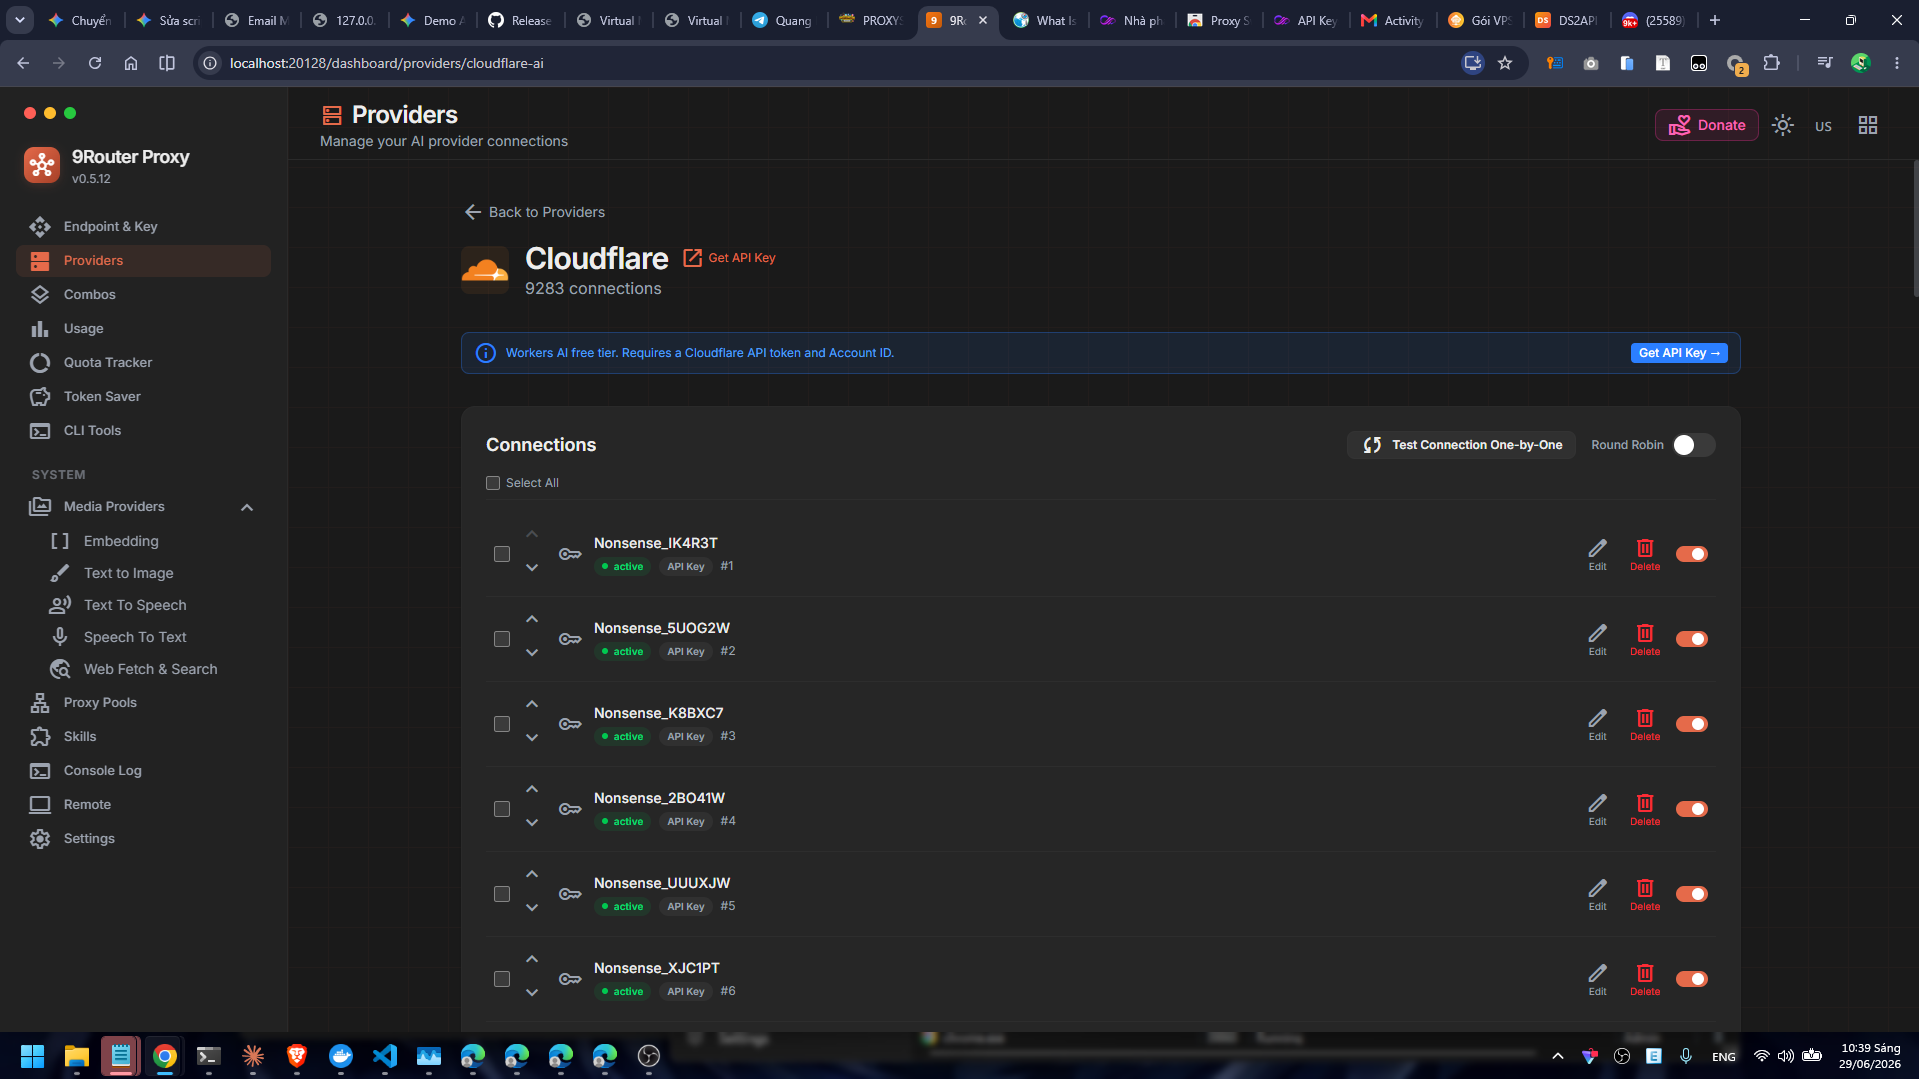
Task: Move Nonsense_5UOG2W up with chevron
Action: (x=532, y=619)
